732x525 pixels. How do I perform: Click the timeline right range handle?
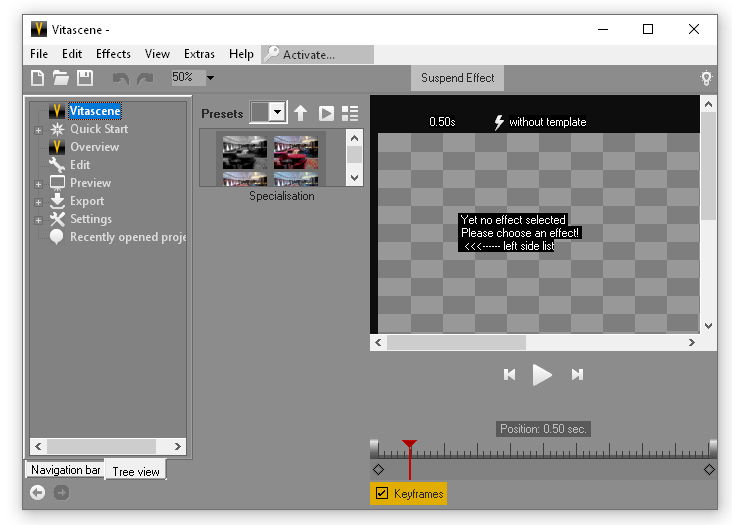[x=713, y=449]
